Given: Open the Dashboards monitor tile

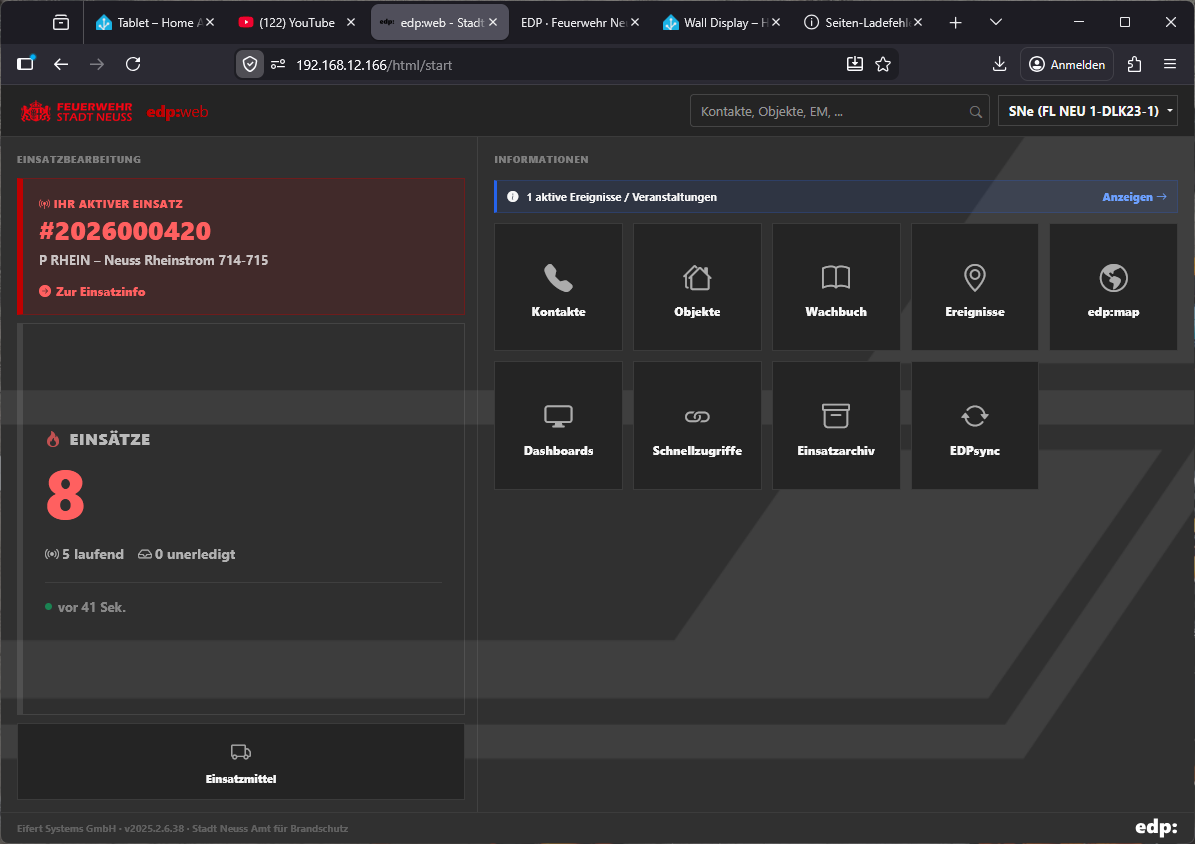Looking at the screenshot, I should tap(558, 426).
